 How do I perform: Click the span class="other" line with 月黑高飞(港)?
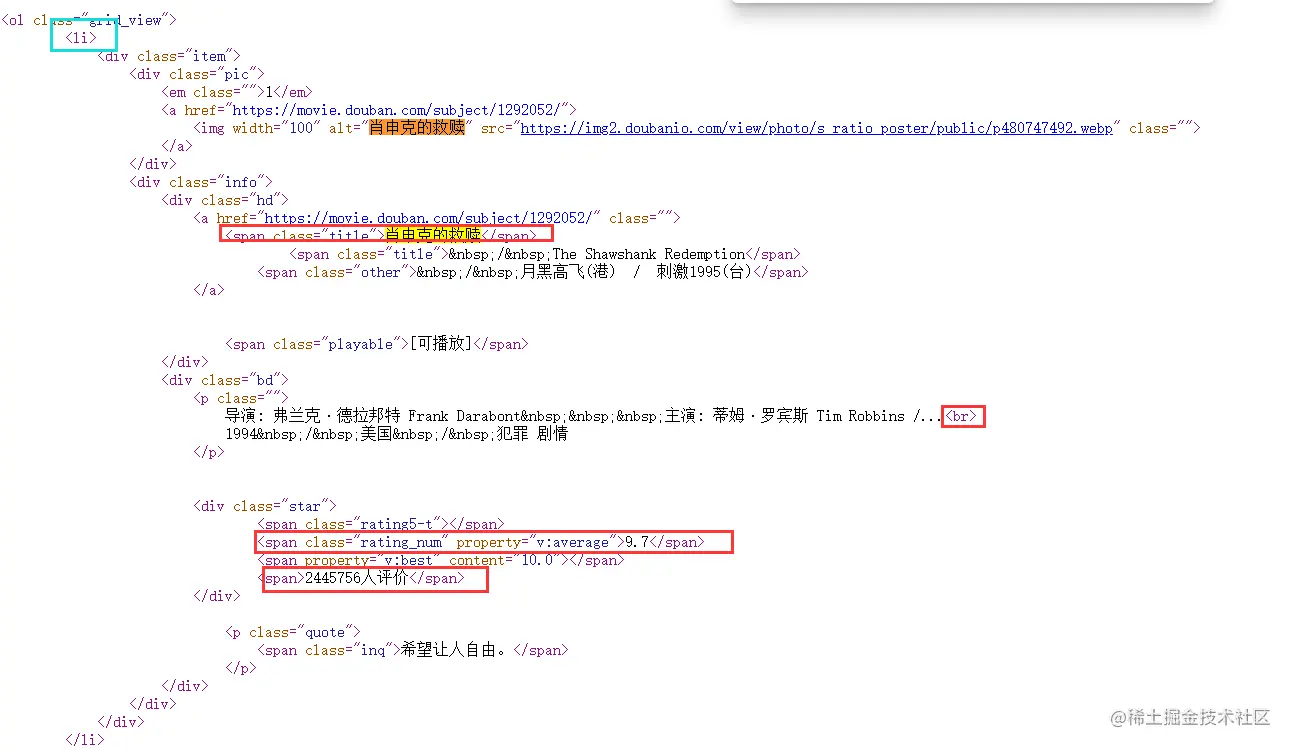click(x=532, y=272)
